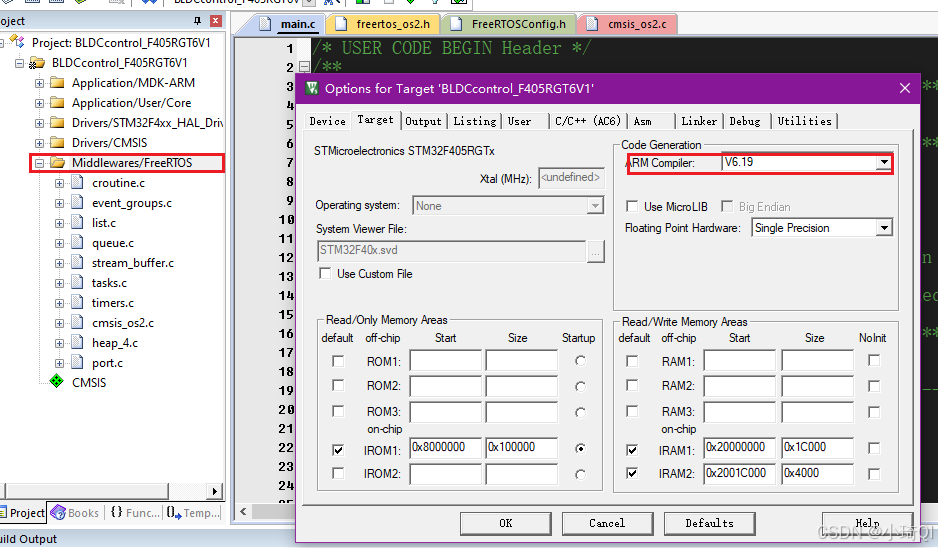Click the croutine.c file icon
938x548 pixels.
pyautogui.click(x=77, y=182)
